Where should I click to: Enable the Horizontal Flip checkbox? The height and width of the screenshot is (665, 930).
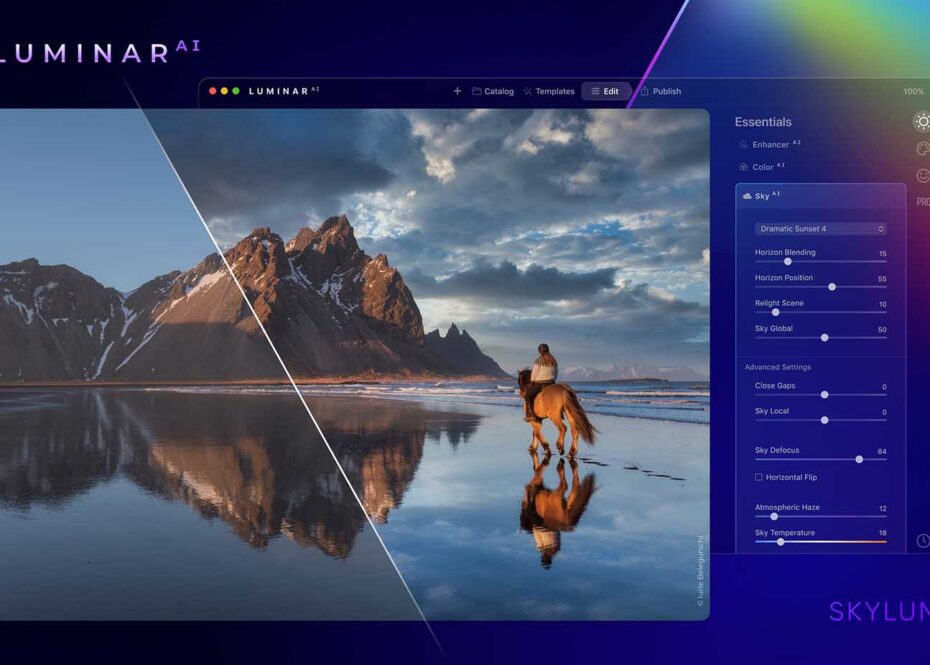coord(759,477)
